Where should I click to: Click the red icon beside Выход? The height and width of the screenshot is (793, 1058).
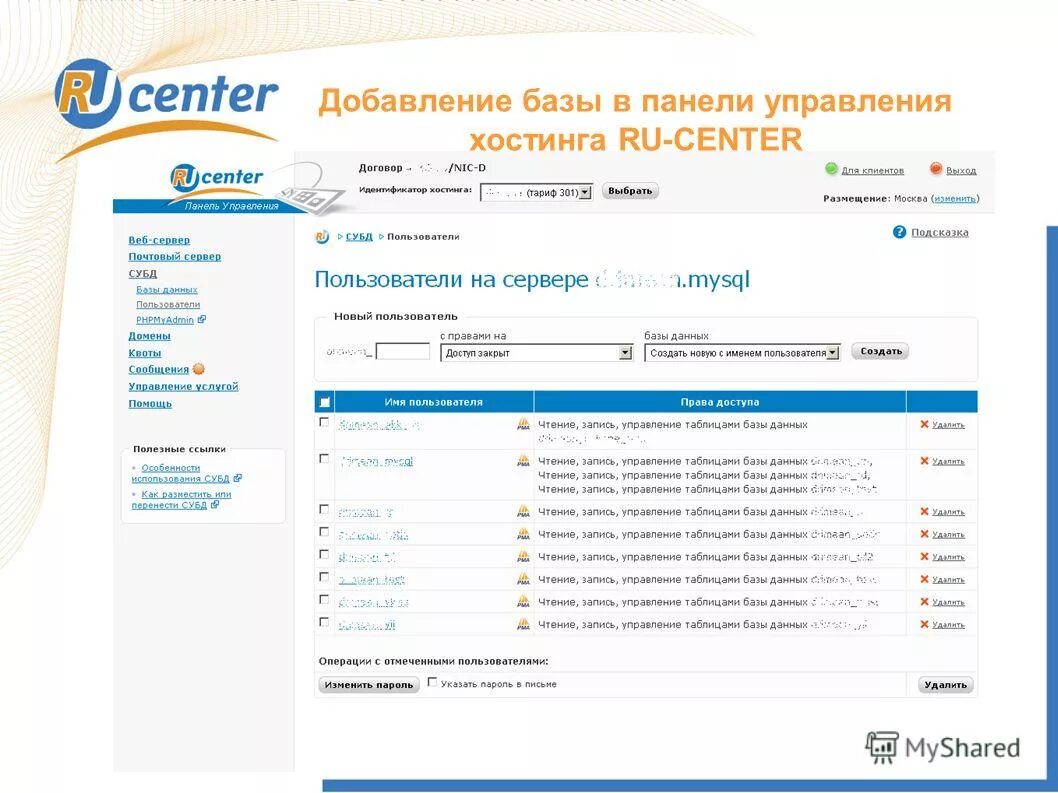[x=935, y=169]
